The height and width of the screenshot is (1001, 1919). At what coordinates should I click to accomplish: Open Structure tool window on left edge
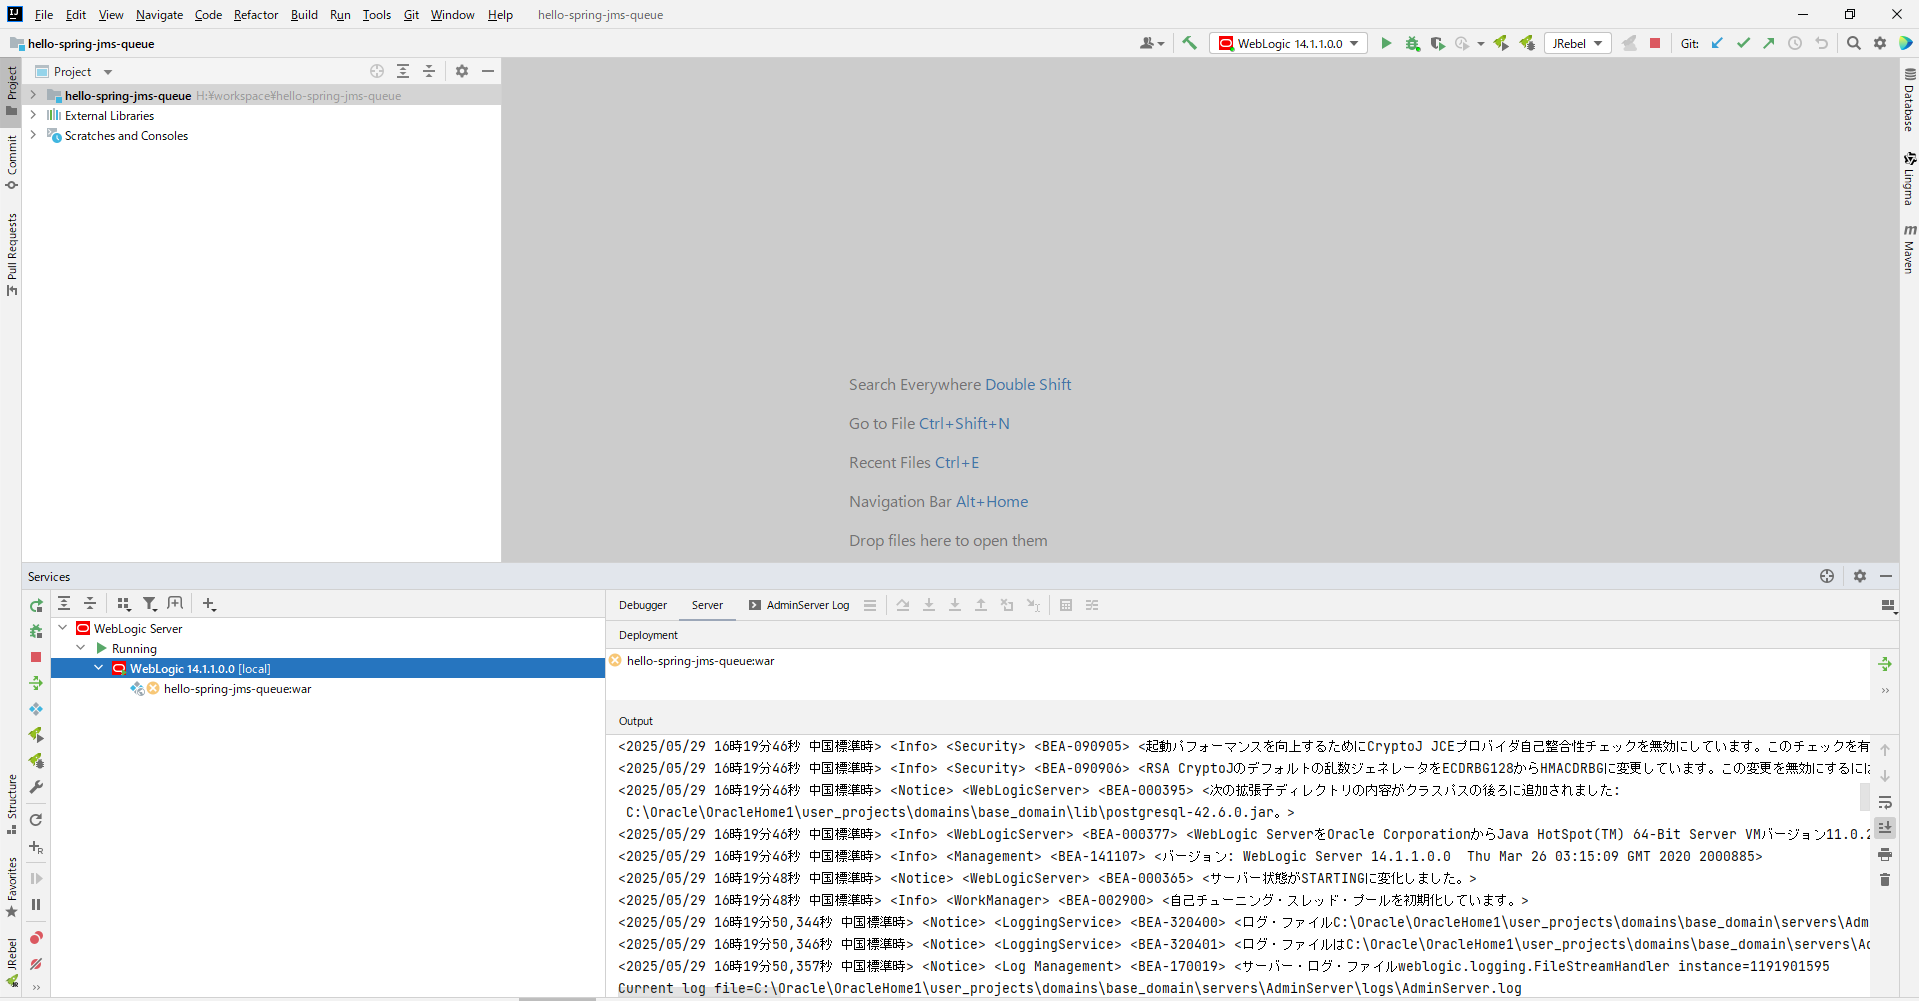coord(11,804)
